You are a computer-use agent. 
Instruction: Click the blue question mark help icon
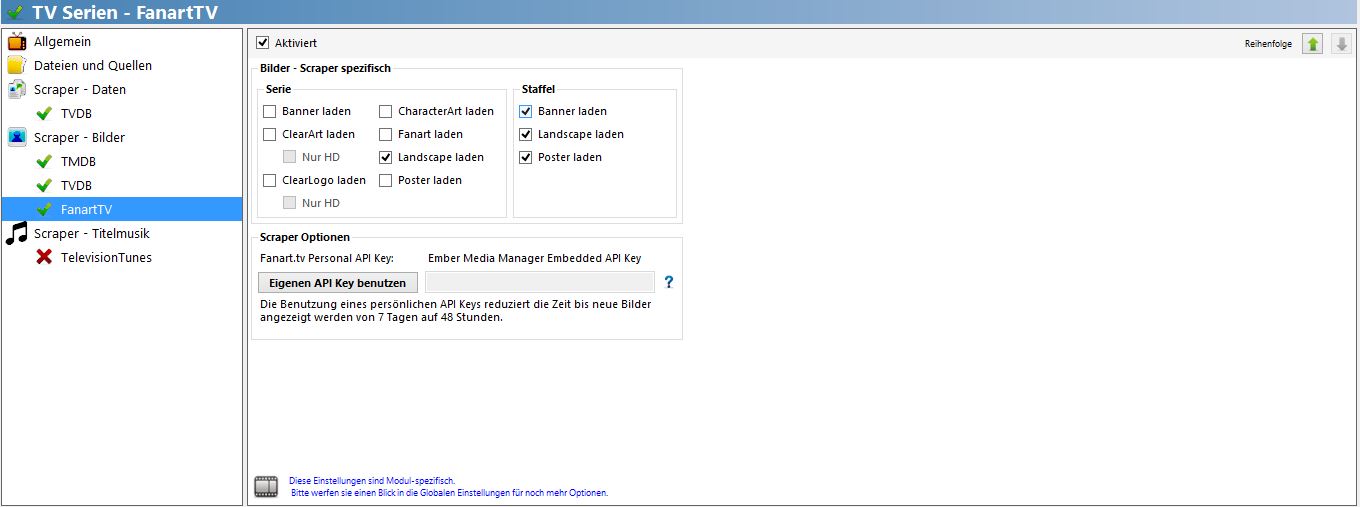(x=669, y=282)
